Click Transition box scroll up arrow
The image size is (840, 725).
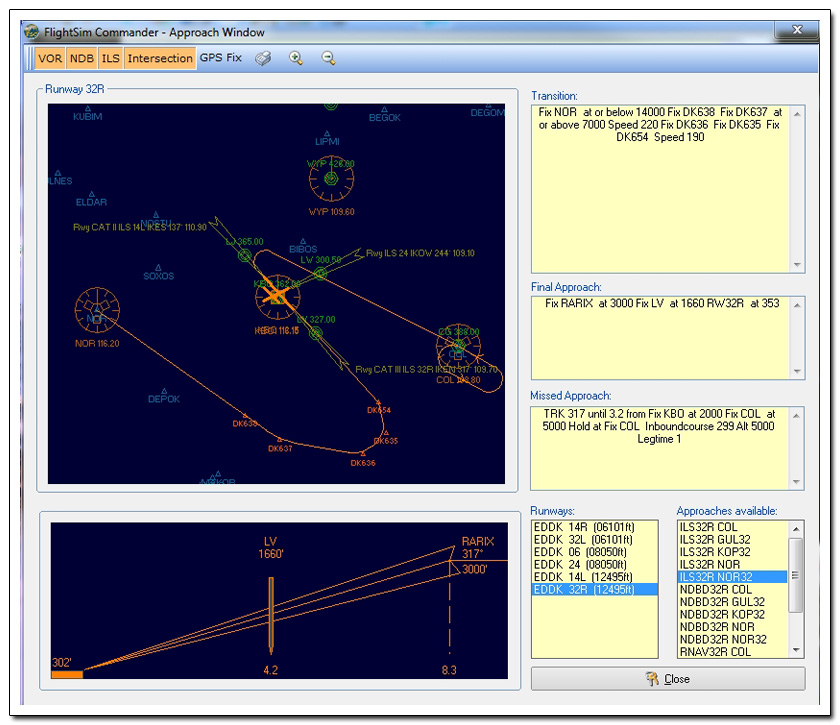click(797, 114)
